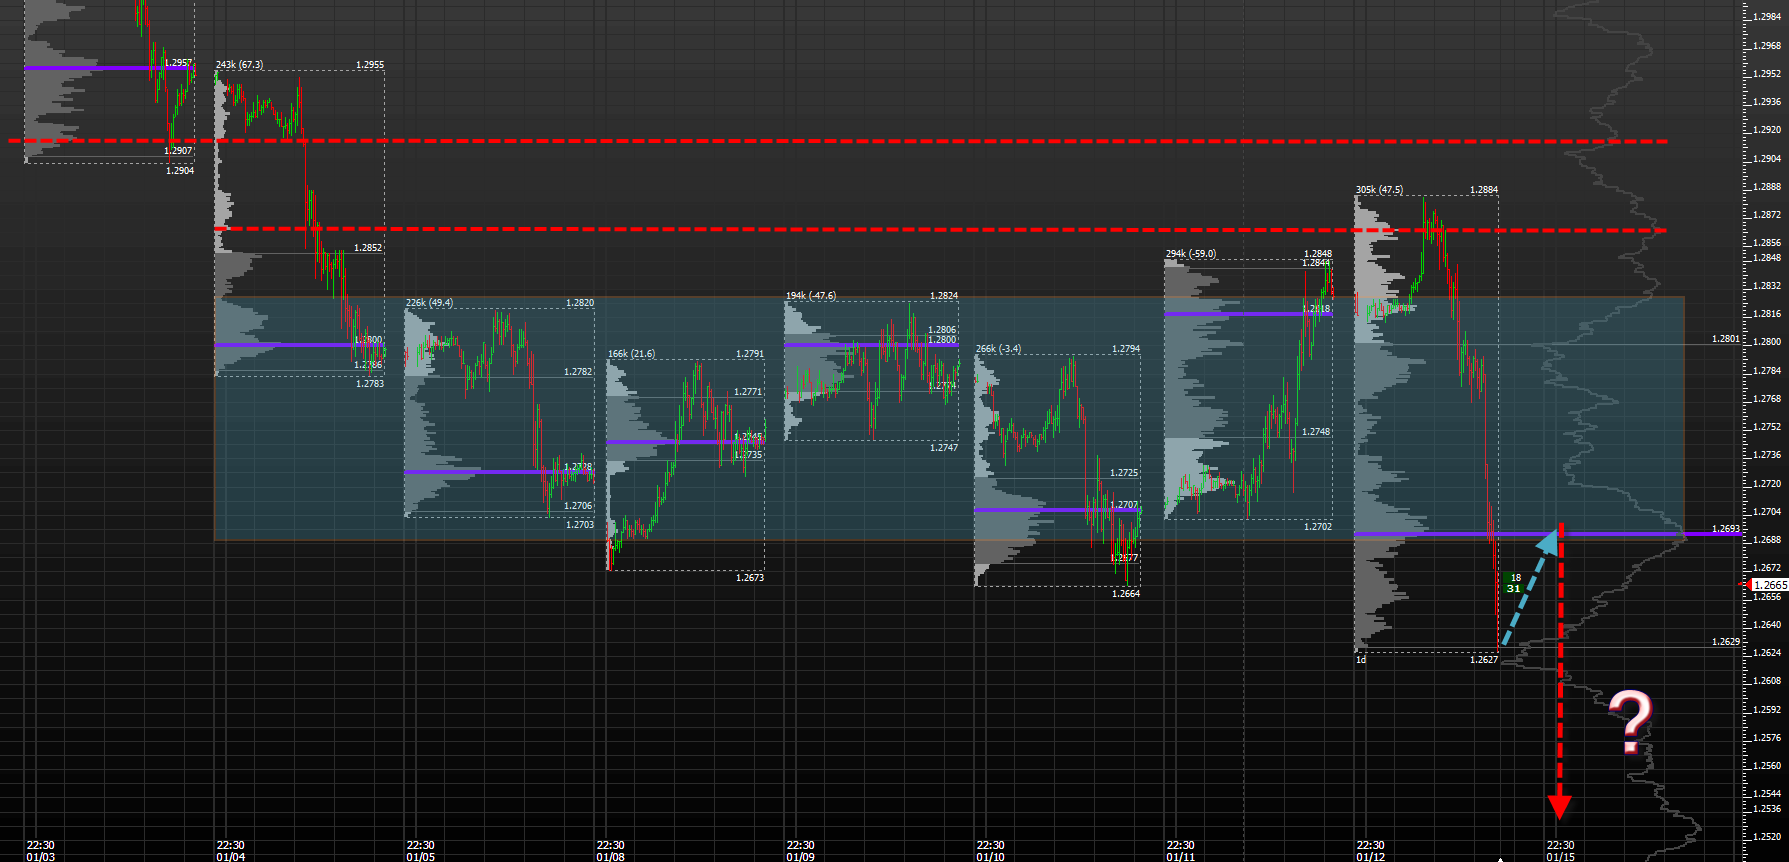The image size is (1789, 862).
Task: Click "1.2872" on the price axis
Action: click(x=1767, y=215)
